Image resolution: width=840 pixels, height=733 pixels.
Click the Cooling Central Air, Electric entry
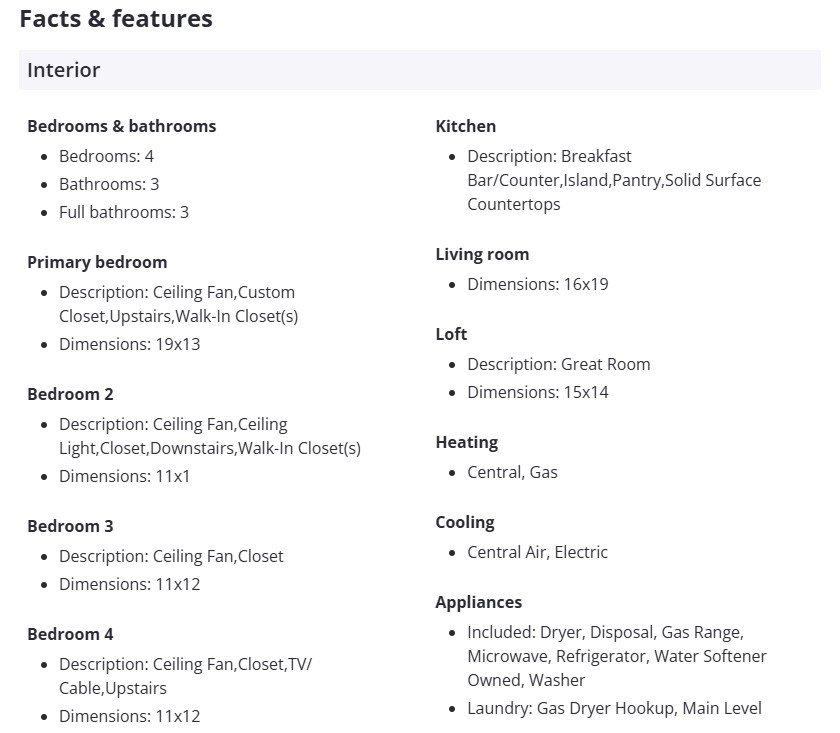[537, 552]
